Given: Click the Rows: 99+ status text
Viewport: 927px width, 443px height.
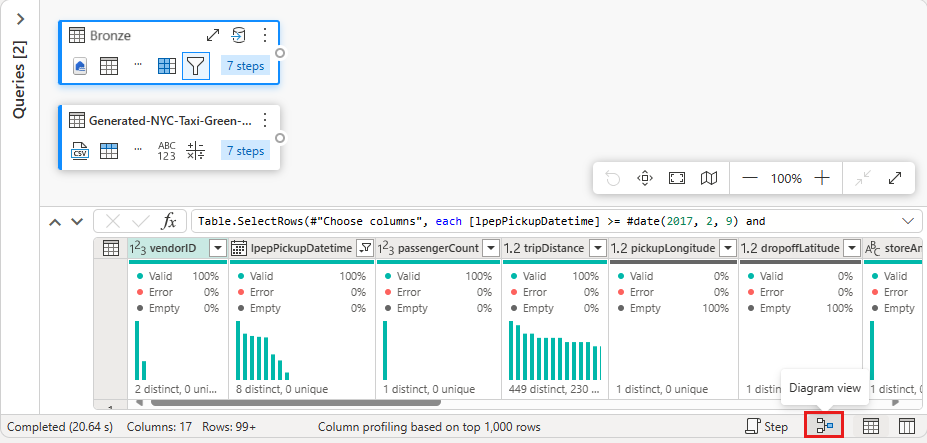Looking at the screenshot, I should click(229, 426).
